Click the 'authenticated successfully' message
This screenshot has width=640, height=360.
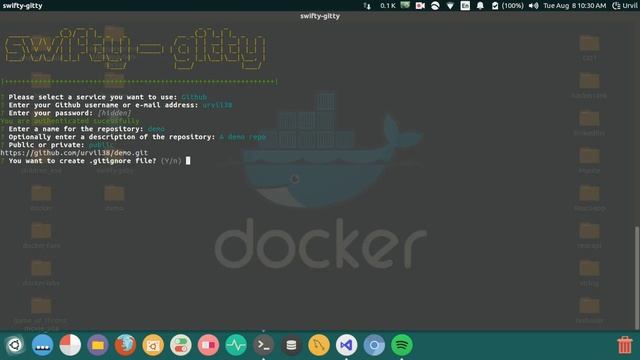coord(71,121)
